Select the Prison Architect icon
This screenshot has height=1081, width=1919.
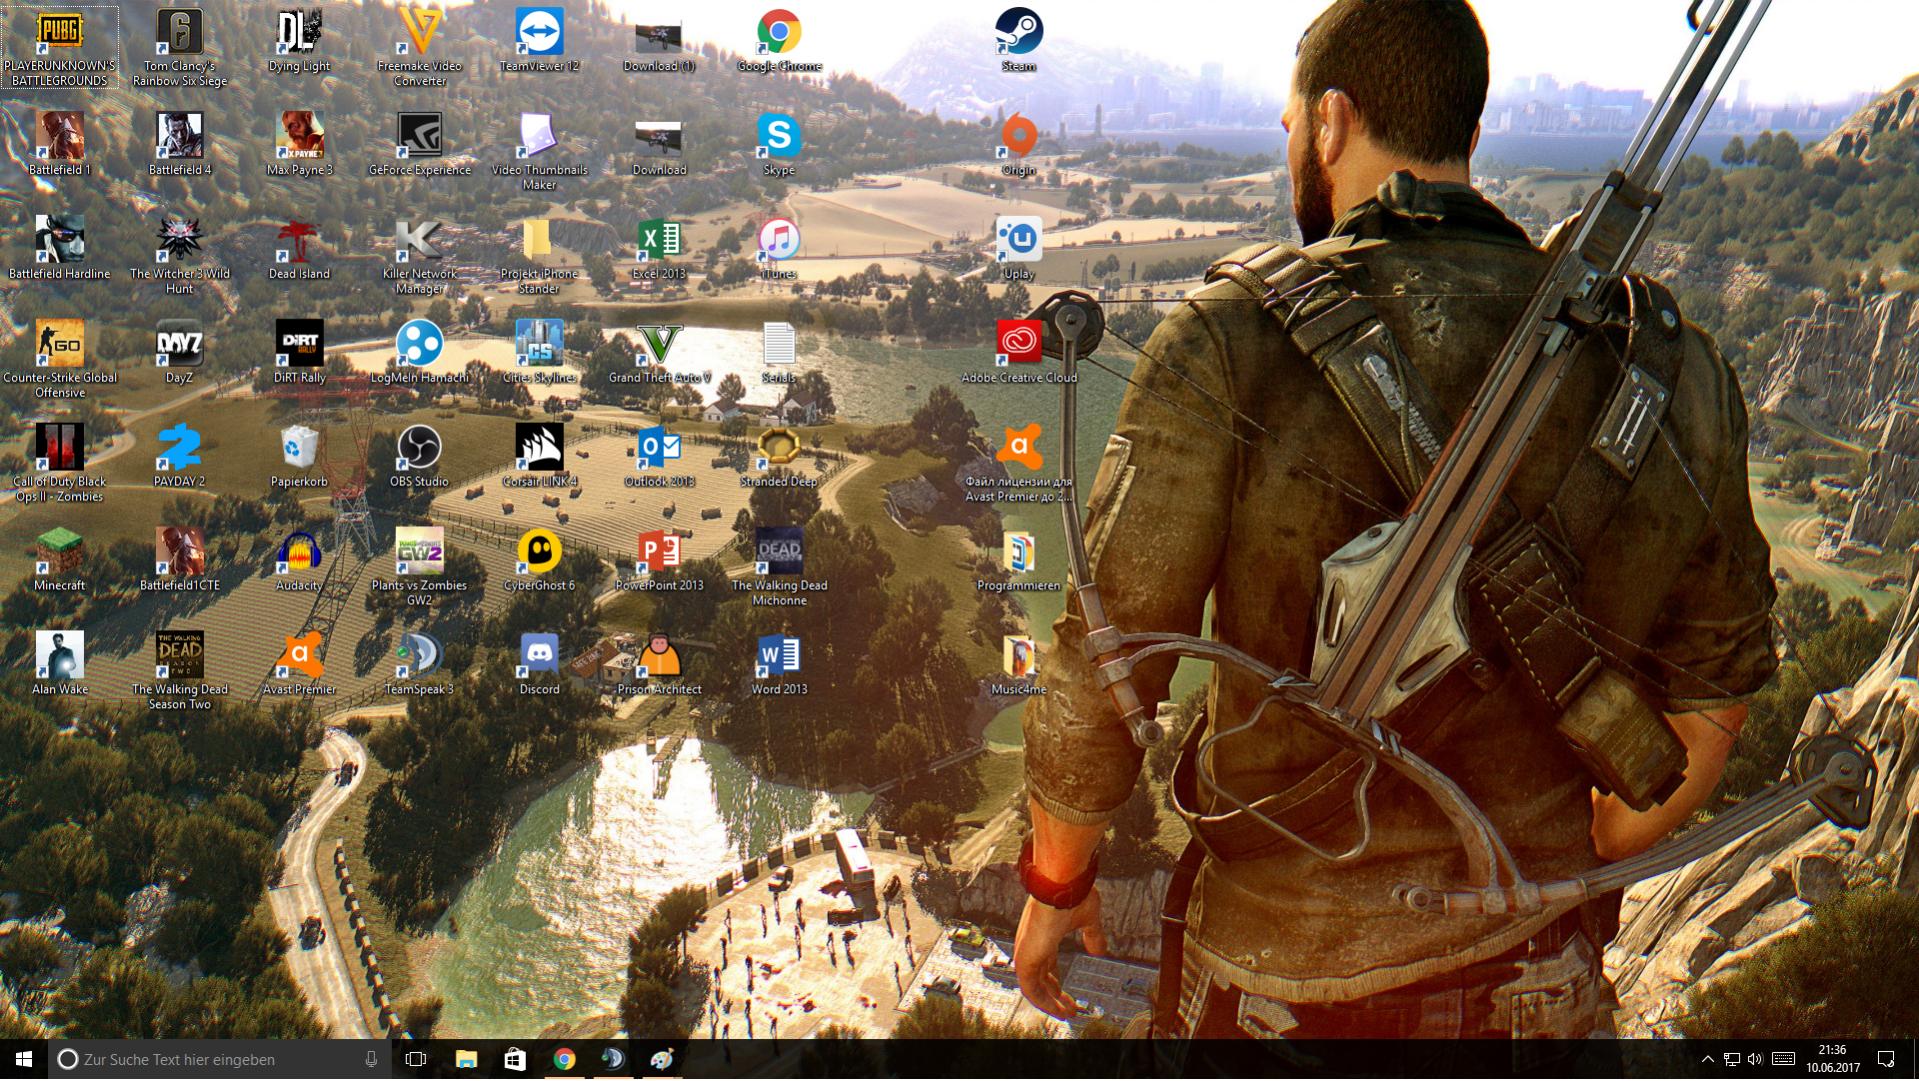659,664
